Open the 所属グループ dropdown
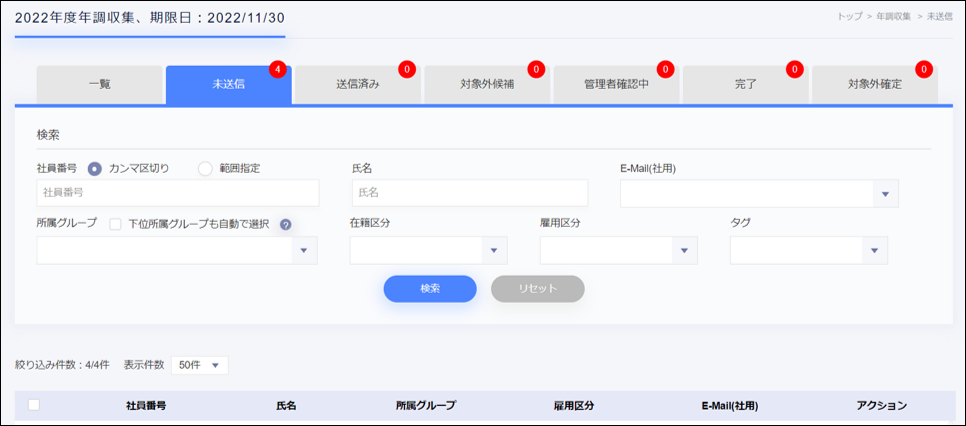Screen dimensions: 966x426 coord(304,251)
